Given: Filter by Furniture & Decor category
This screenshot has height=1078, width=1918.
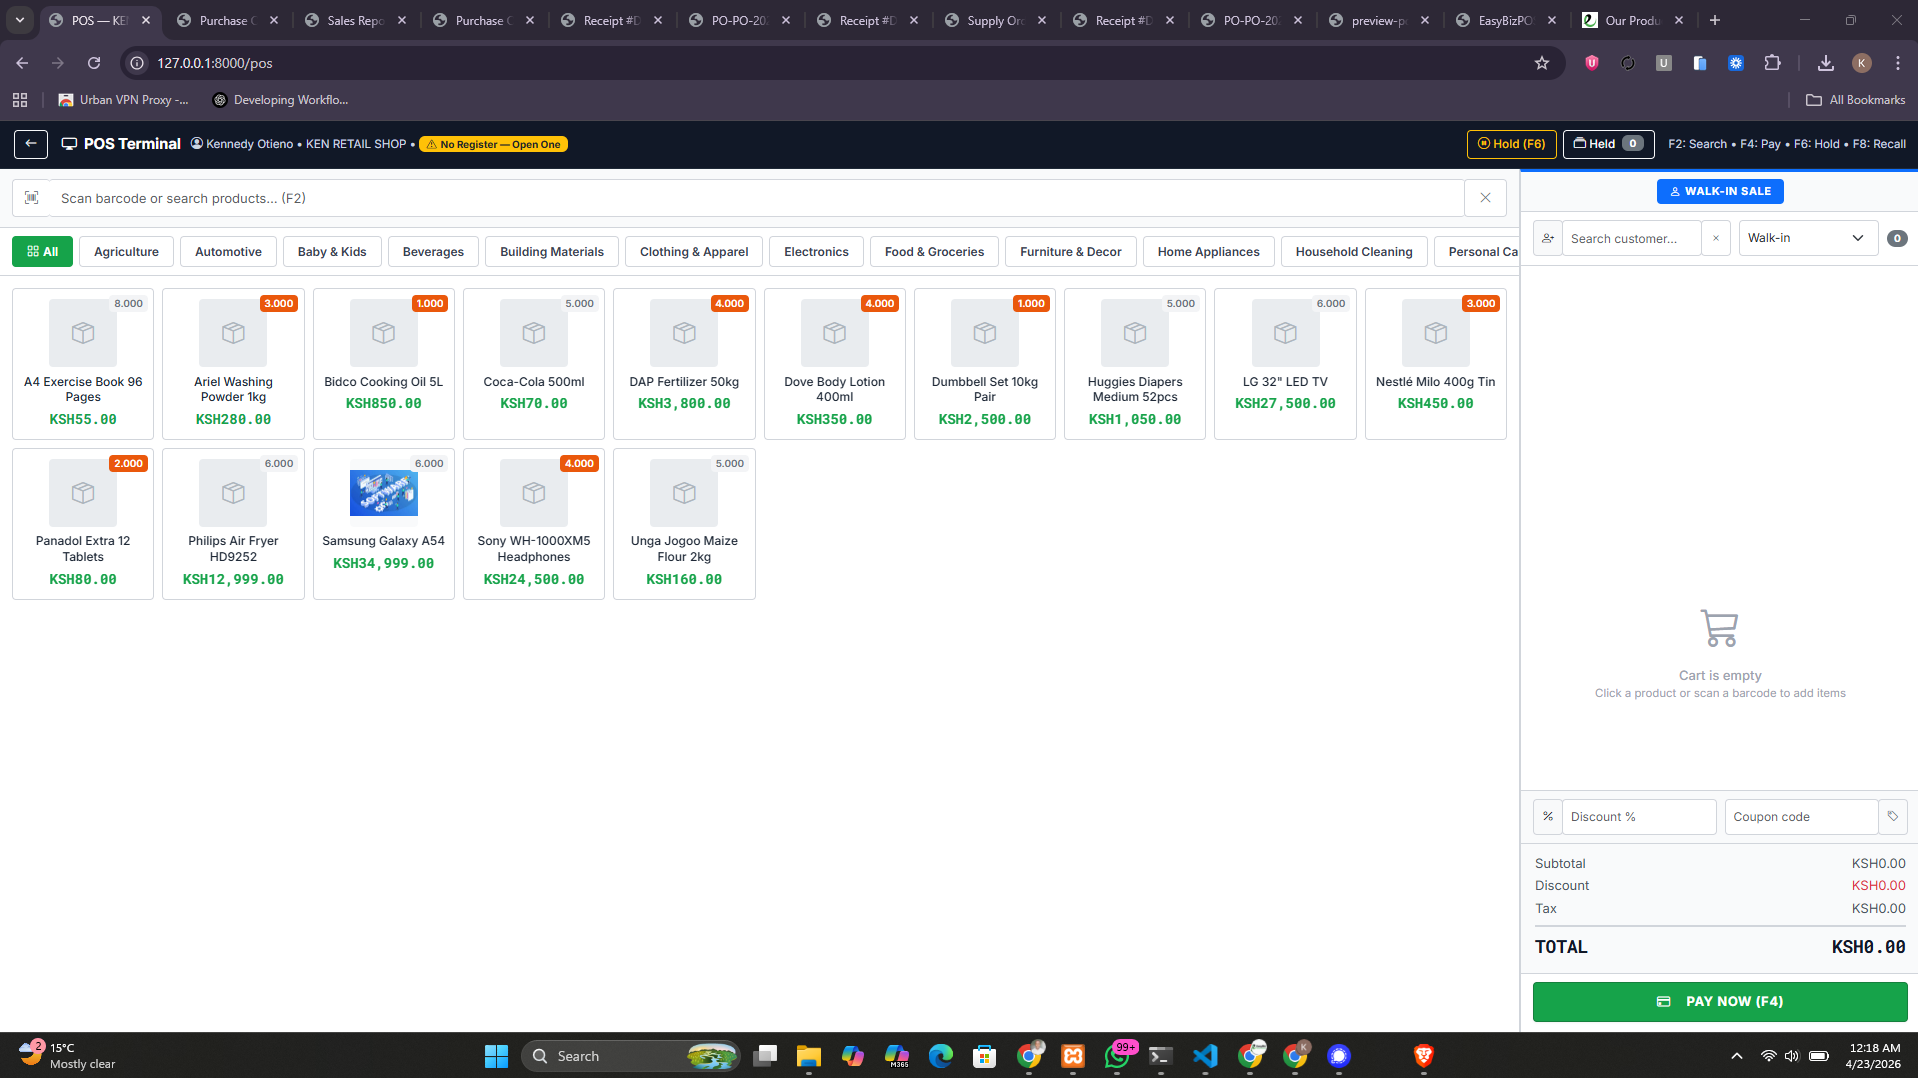Looking at the screenshot, I should (x=1071, y=252).
